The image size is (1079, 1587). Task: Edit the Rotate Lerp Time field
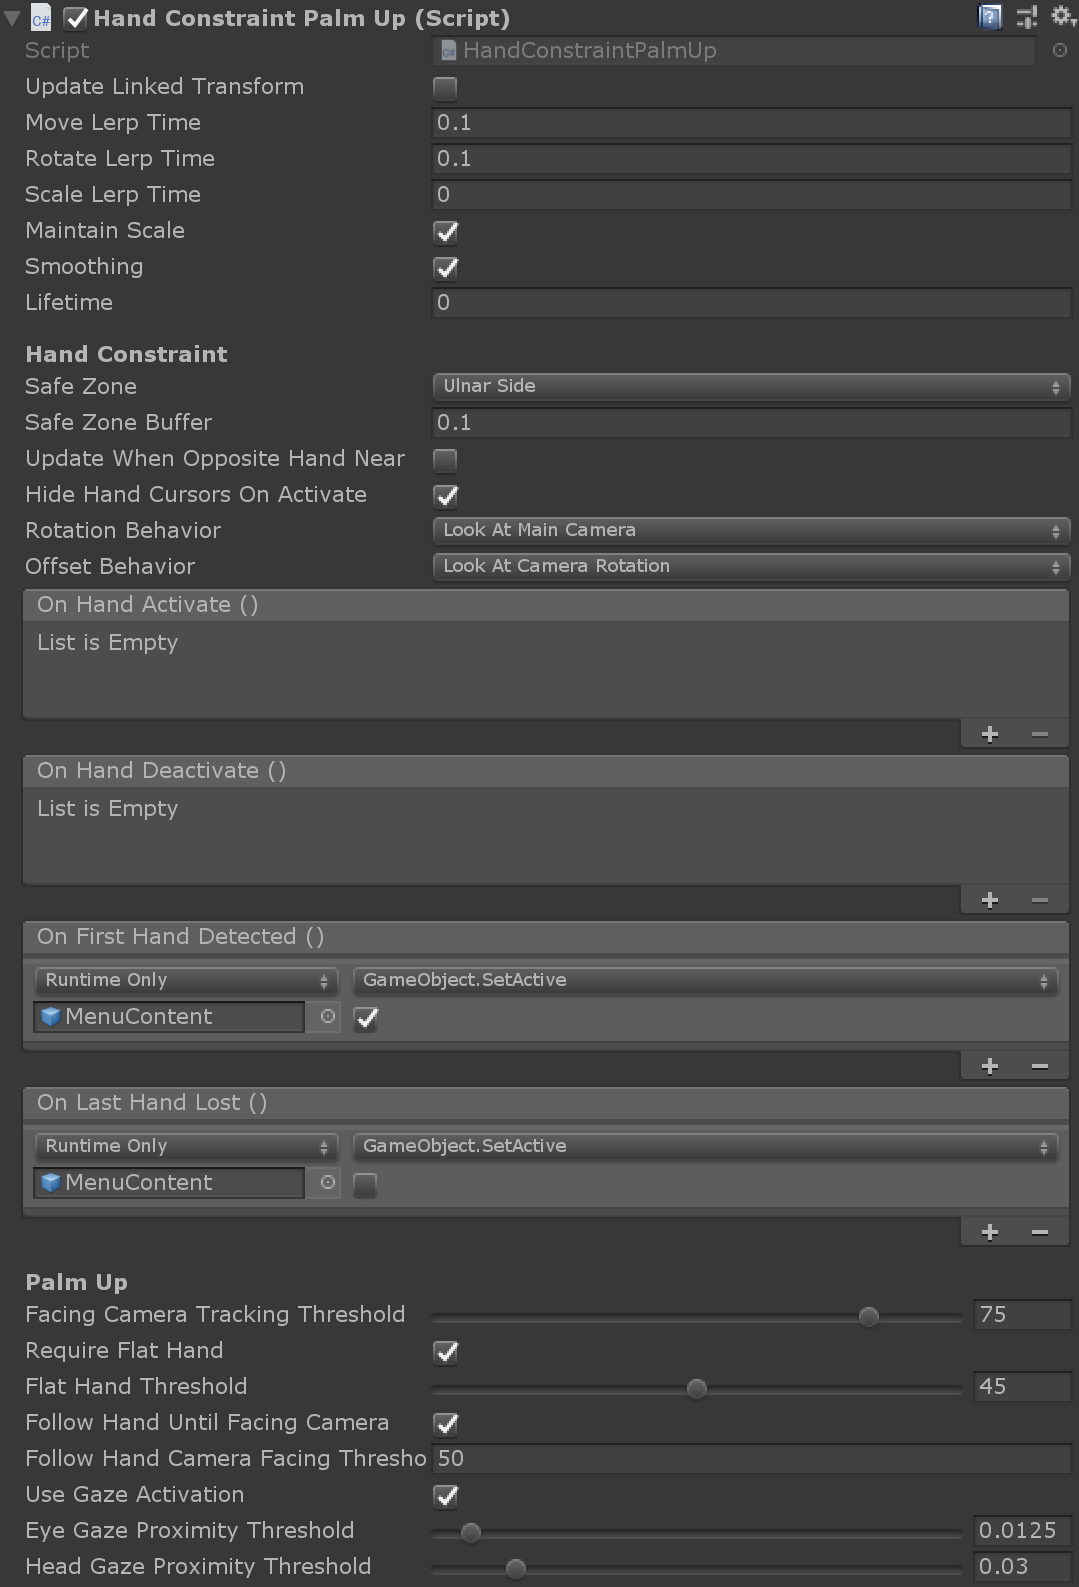(751, 159)
